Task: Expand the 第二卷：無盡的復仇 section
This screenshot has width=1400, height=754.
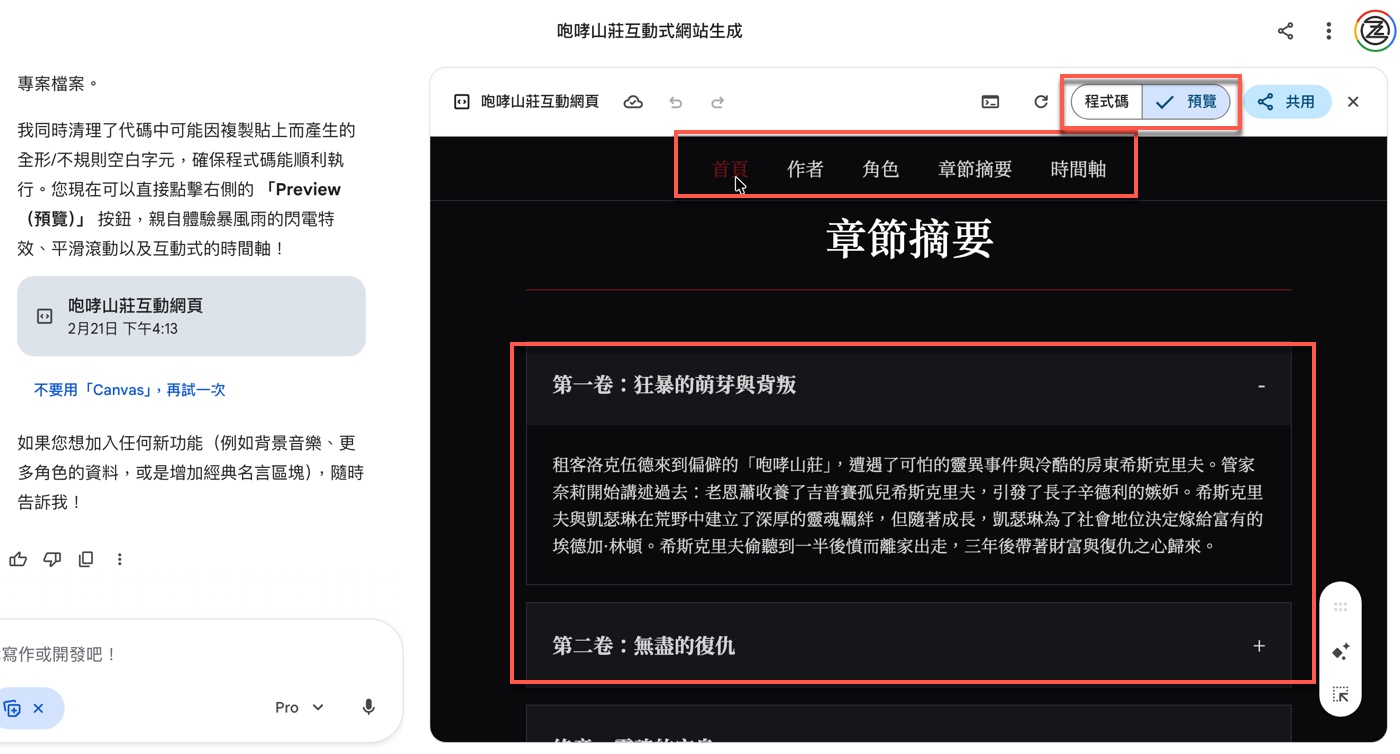Action: (1259, 646)
